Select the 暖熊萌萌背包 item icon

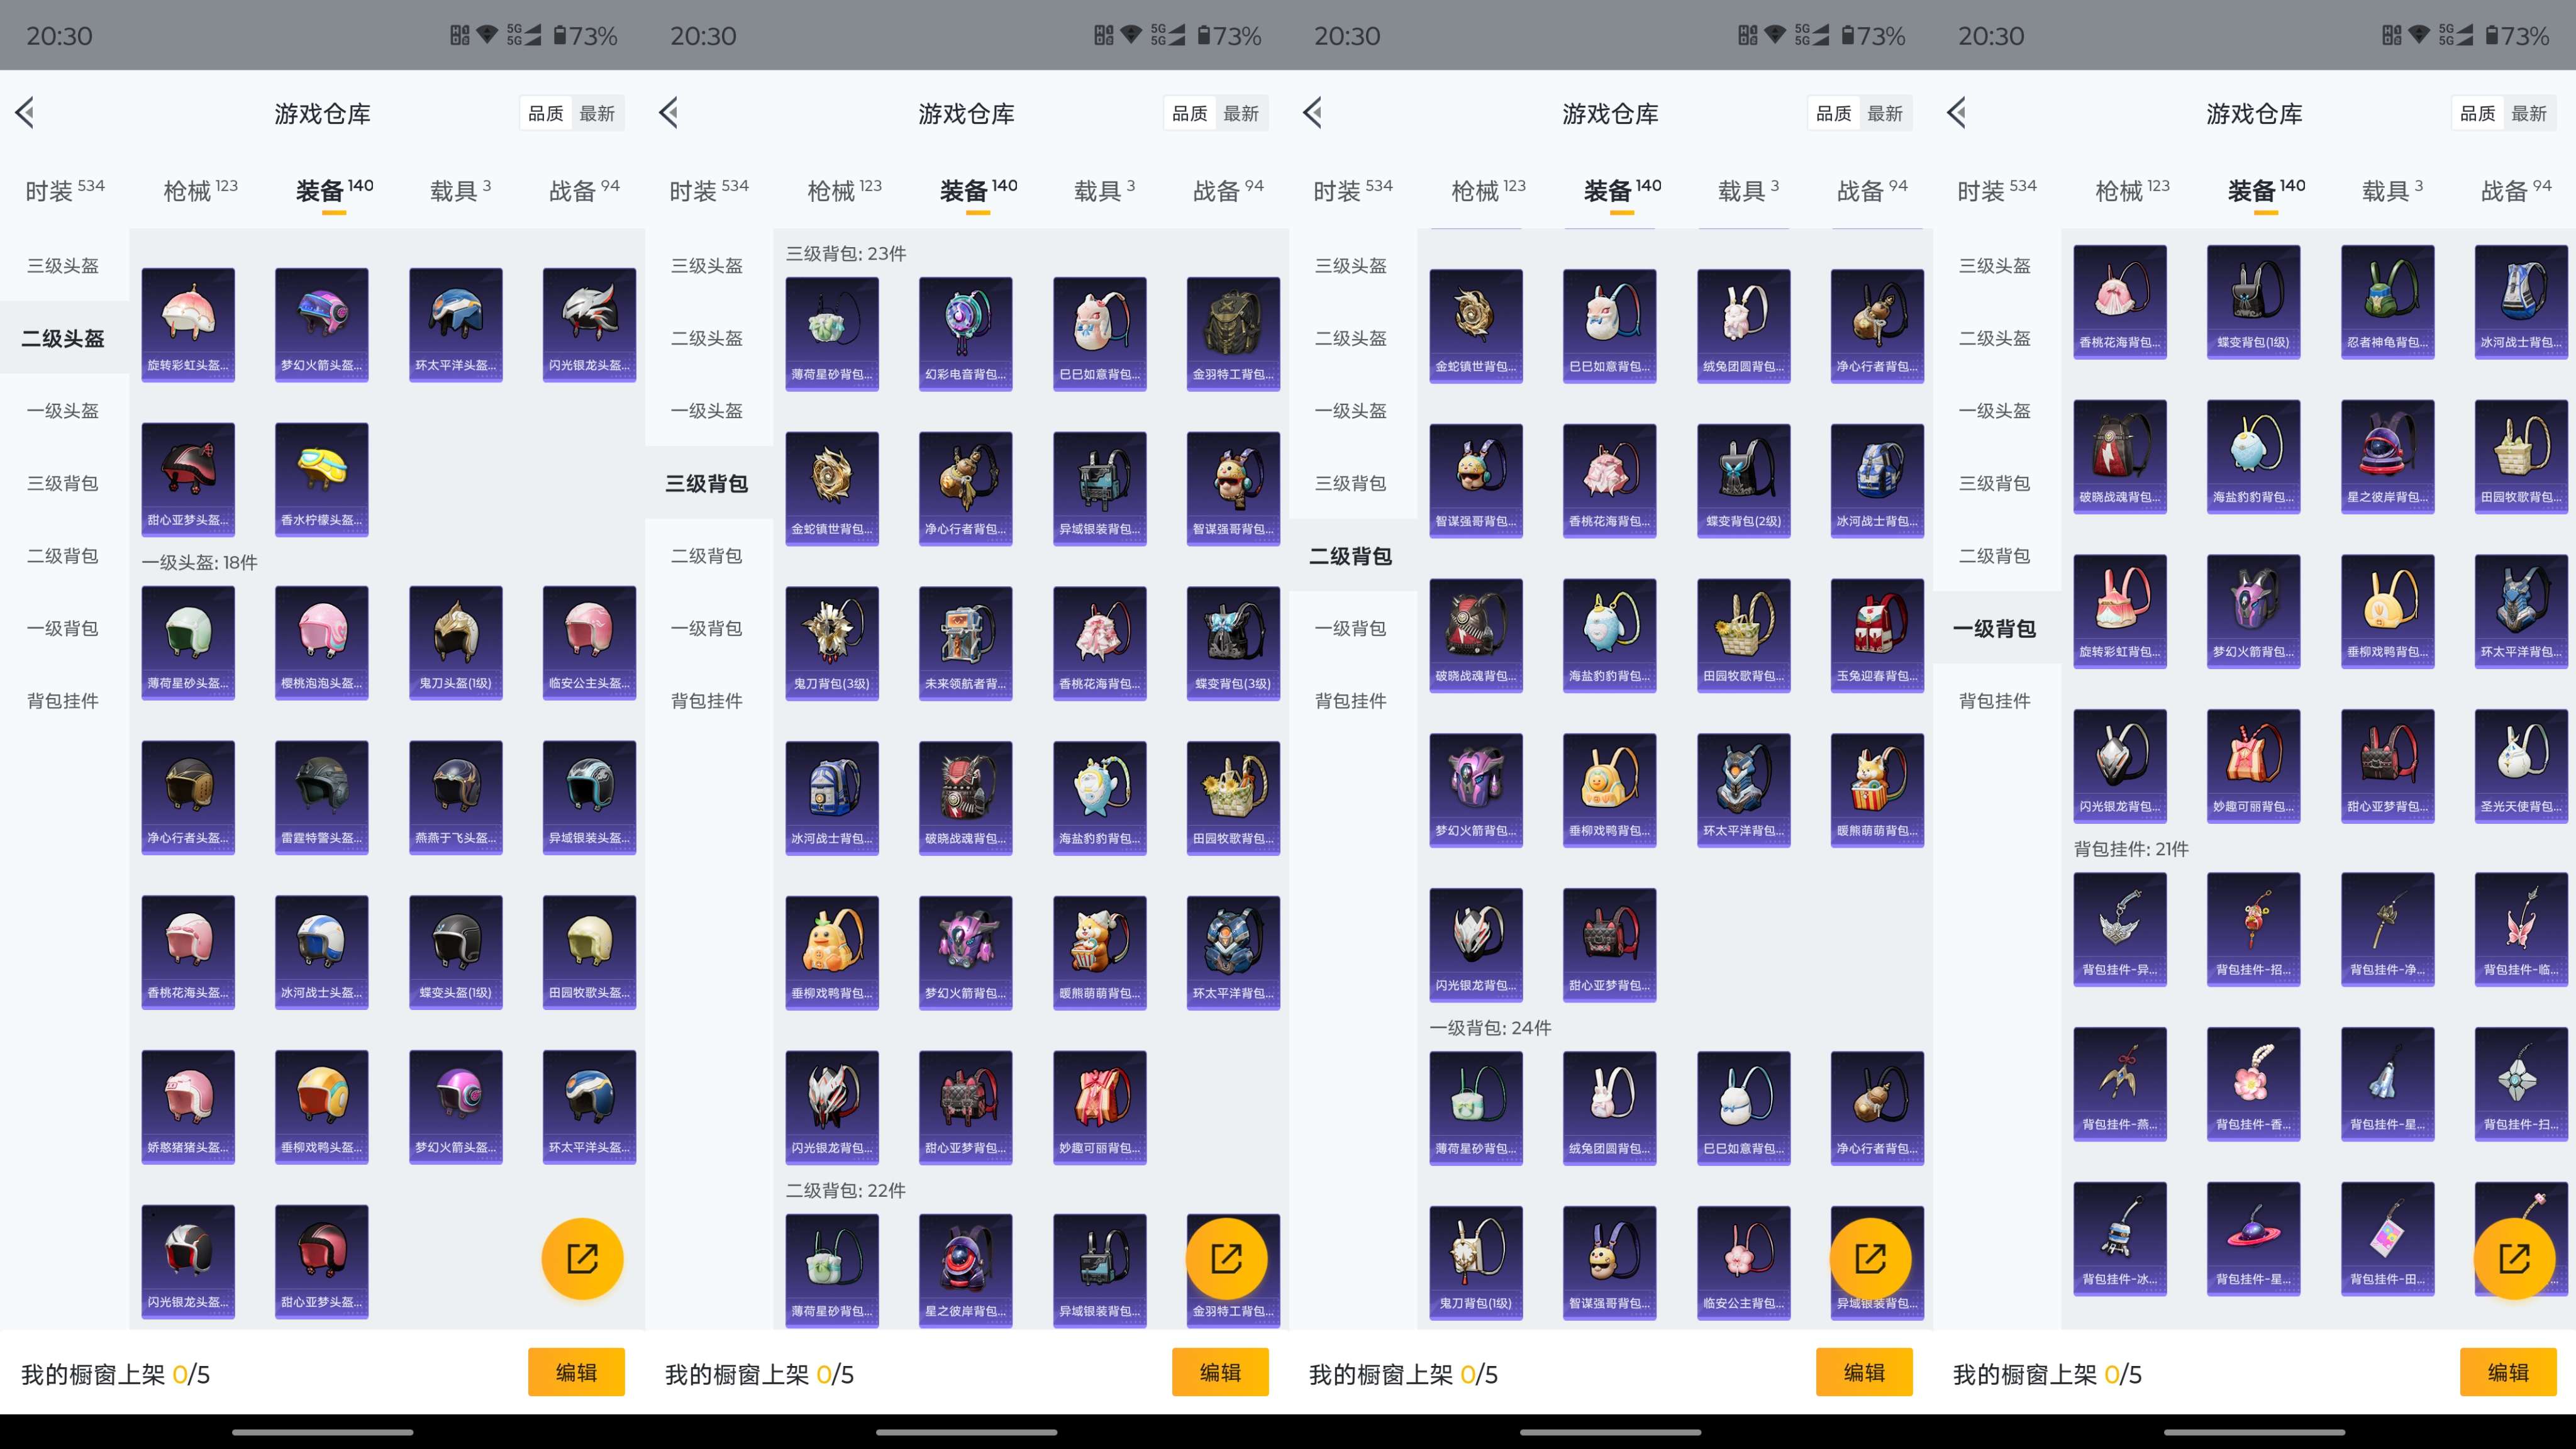(1877, 790)
